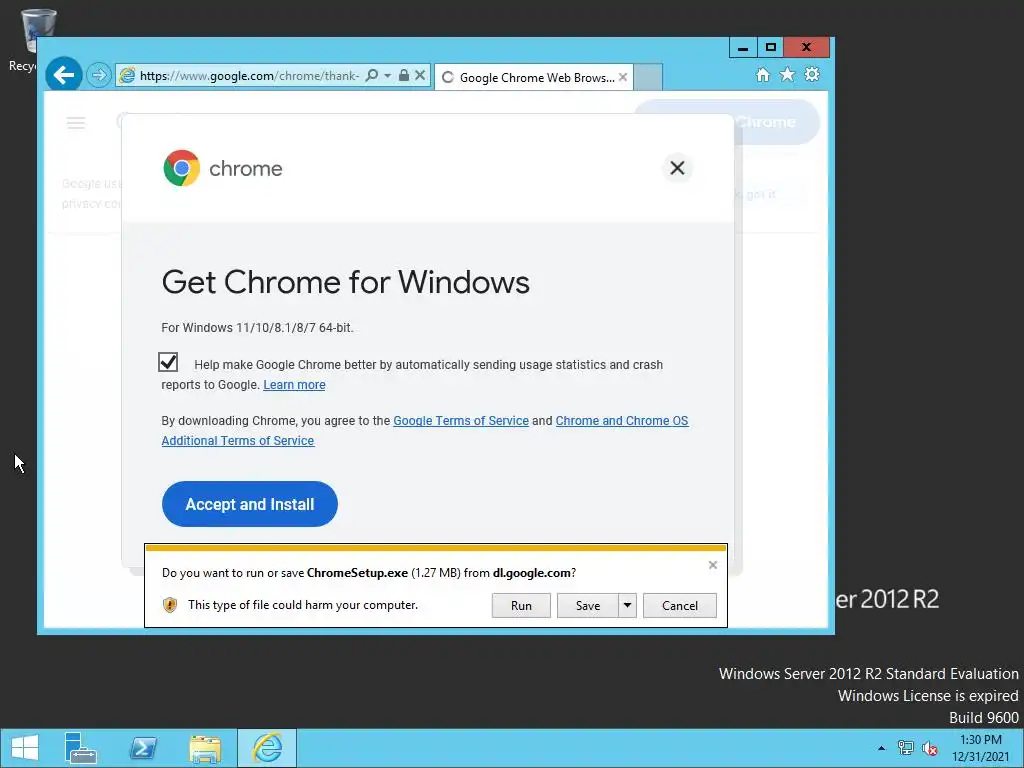This screenshot has height=768, width=1024.
Task: Click the browser forward arrow button
Action: coord(99,75)
